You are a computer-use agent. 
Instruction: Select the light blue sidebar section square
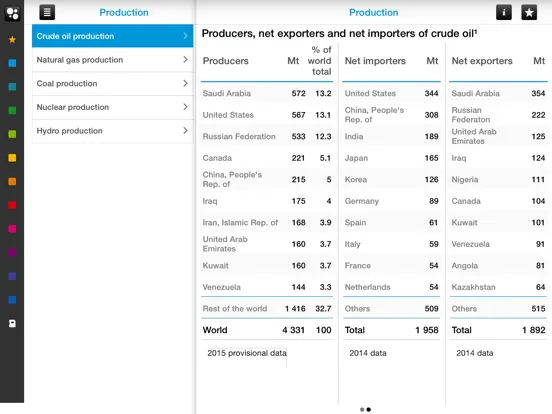point(12,63)
